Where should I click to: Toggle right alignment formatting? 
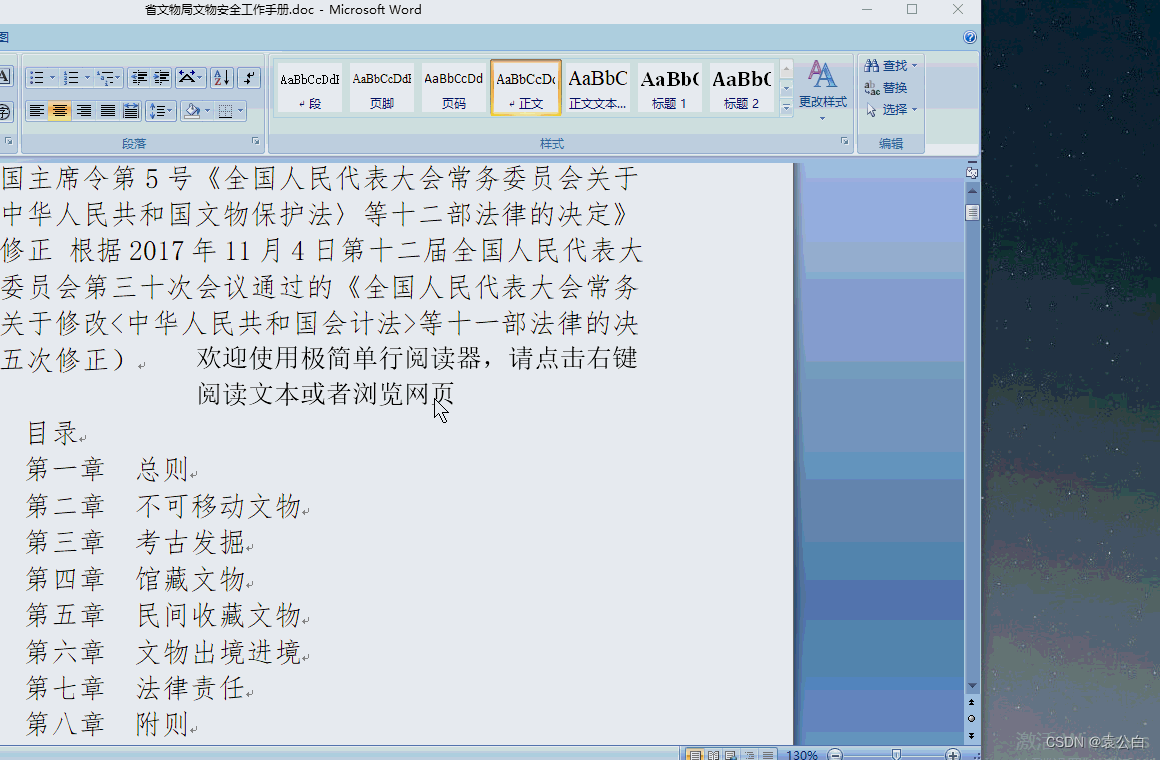coord(83,111)
